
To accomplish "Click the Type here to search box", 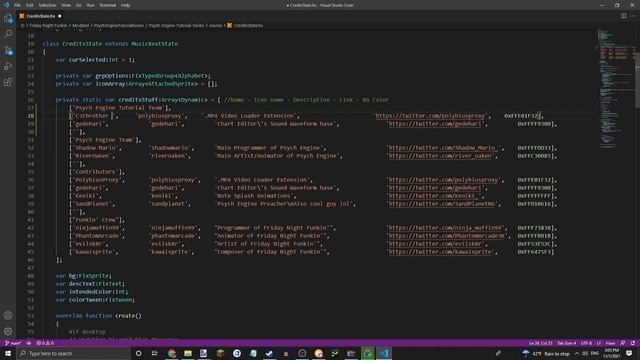I will 73,353.
